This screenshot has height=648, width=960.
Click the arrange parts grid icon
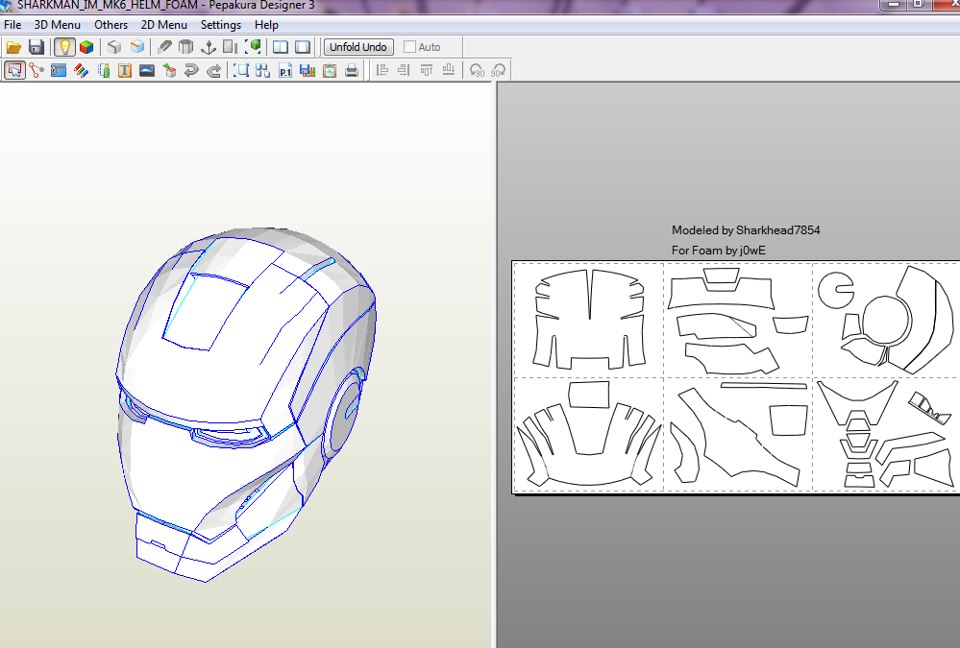tap(263, 70)
